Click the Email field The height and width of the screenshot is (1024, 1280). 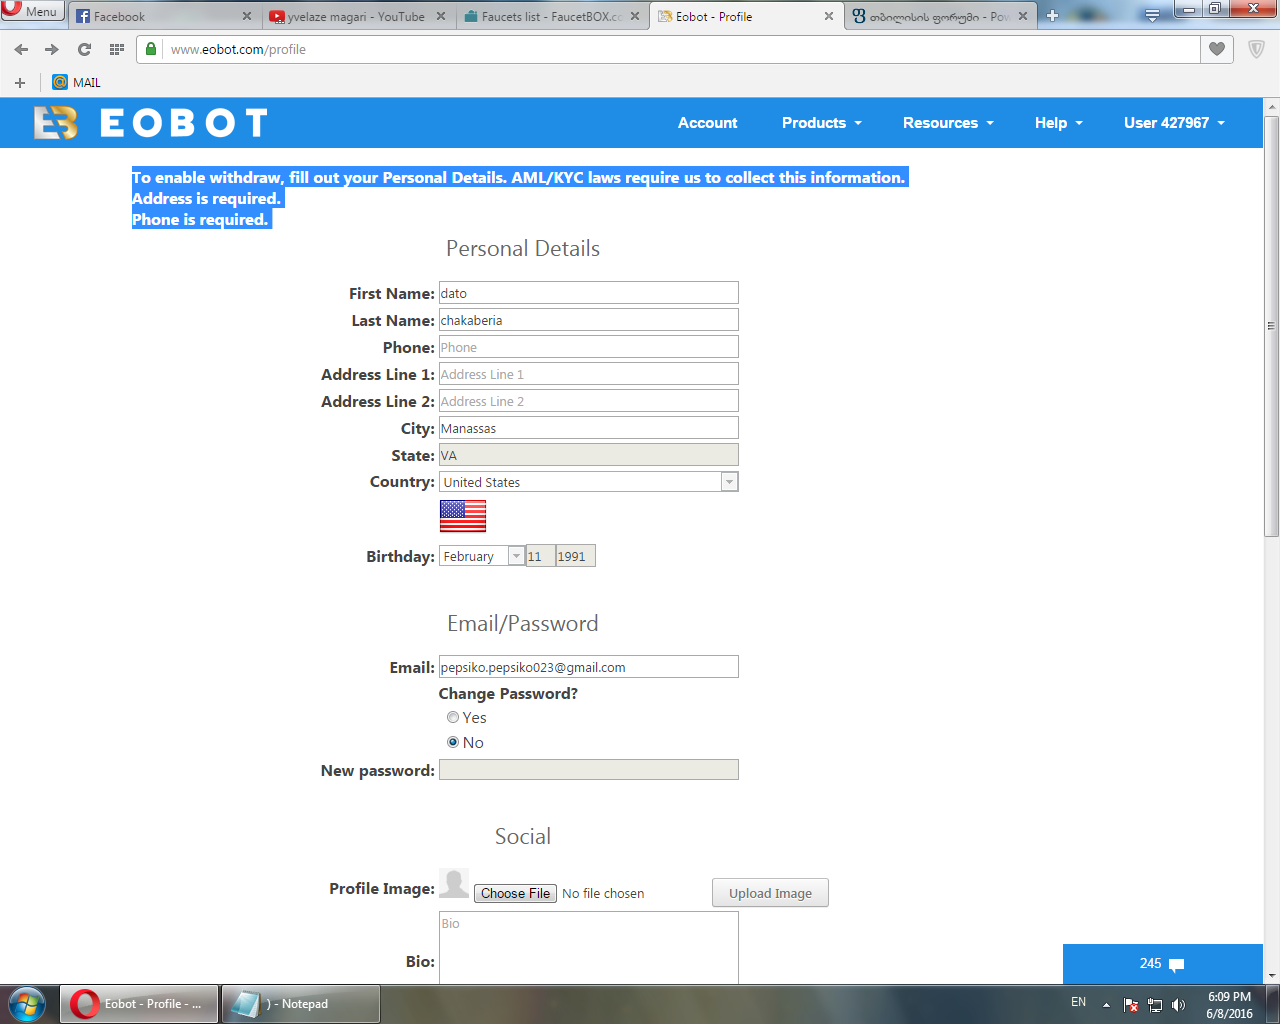pos(589,667)
